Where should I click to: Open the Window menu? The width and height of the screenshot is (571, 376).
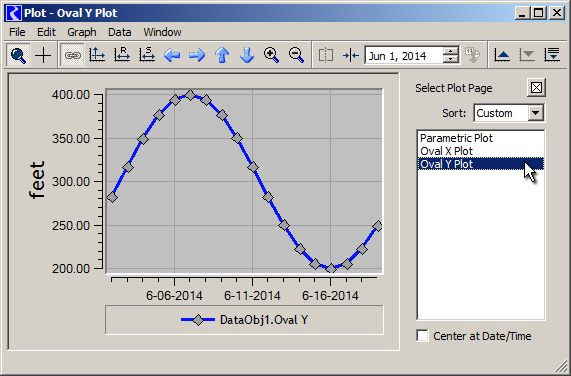pos(162,32)
